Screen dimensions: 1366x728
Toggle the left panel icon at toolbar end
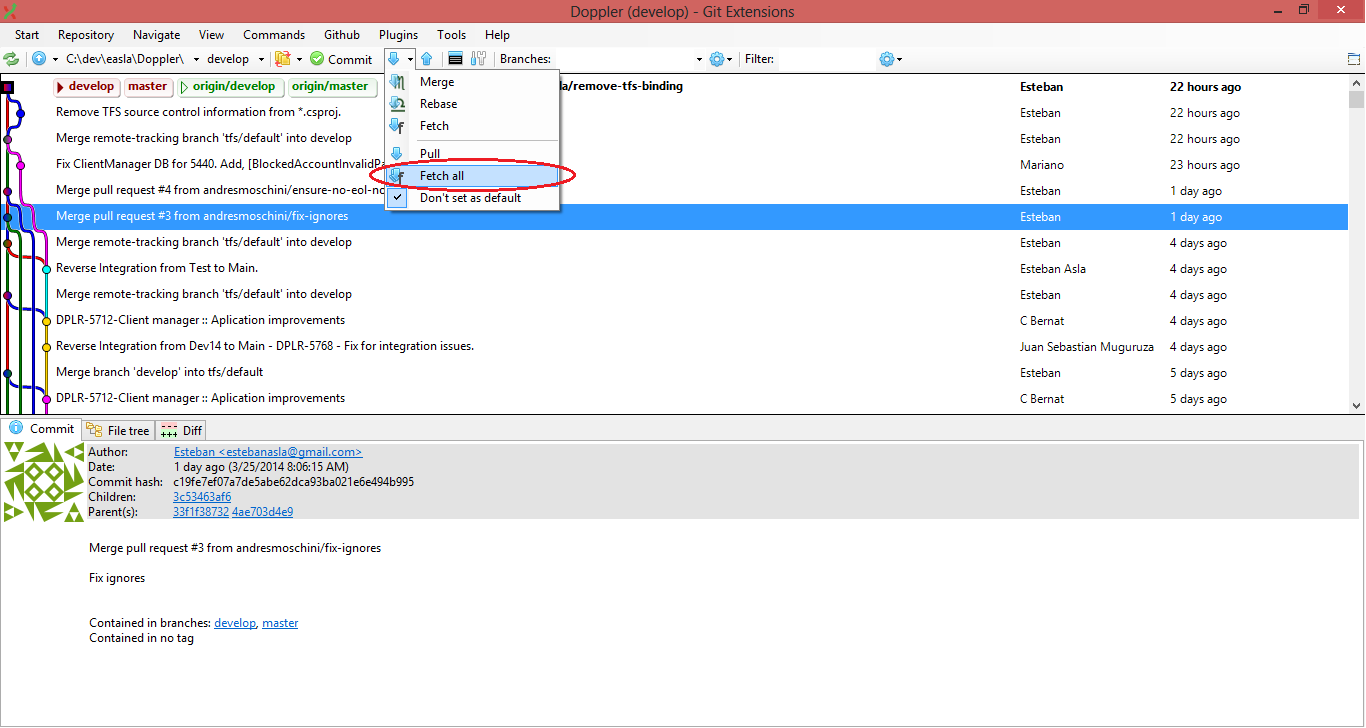pos(1354,59)
